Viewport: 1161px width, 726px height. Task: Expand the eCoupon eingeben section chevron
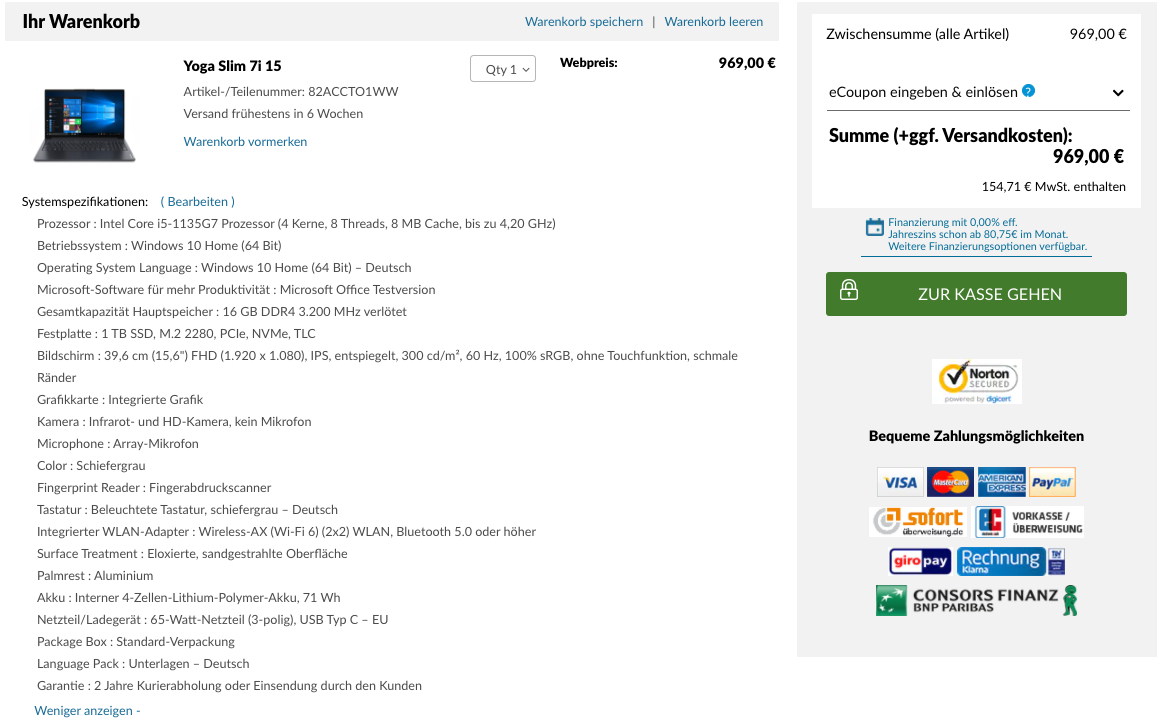(x=1118, y=93)
